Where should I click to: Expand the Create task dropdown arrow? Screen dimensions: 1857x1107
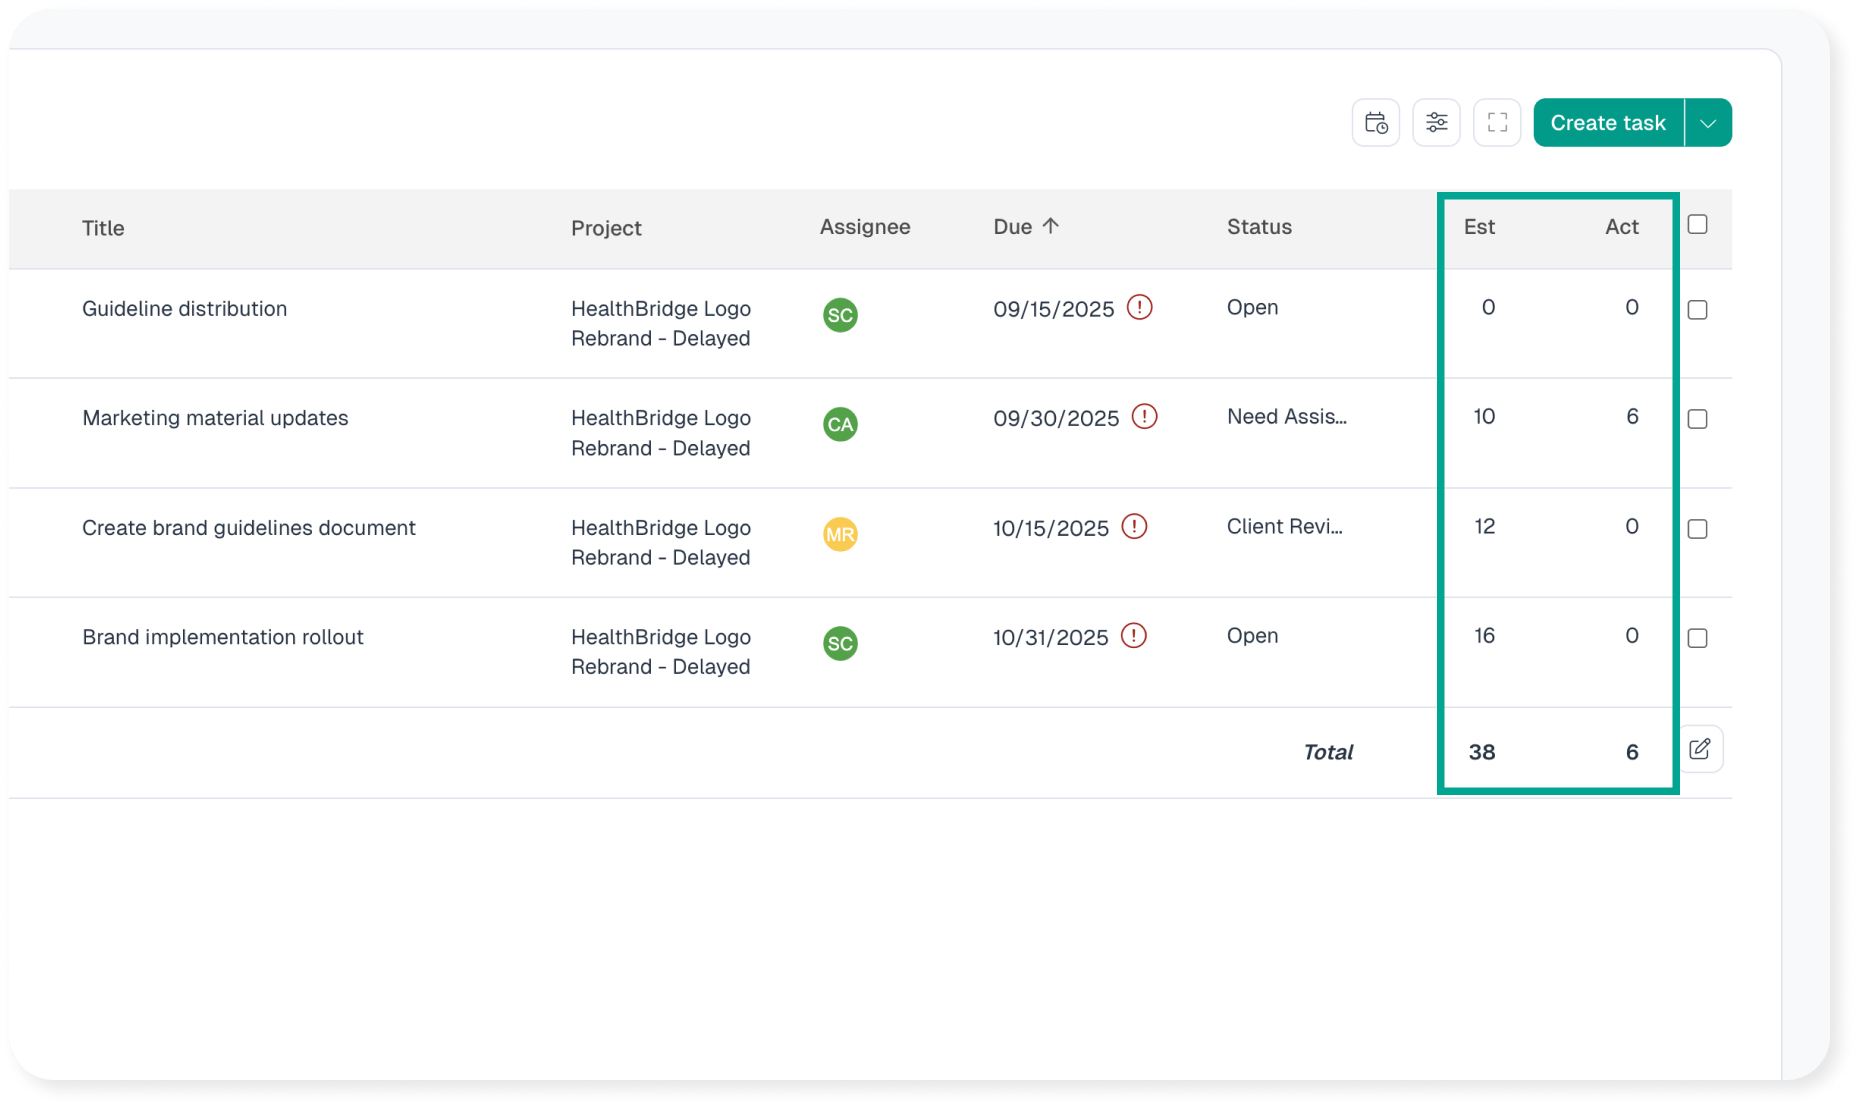(x=1708, y=123)
